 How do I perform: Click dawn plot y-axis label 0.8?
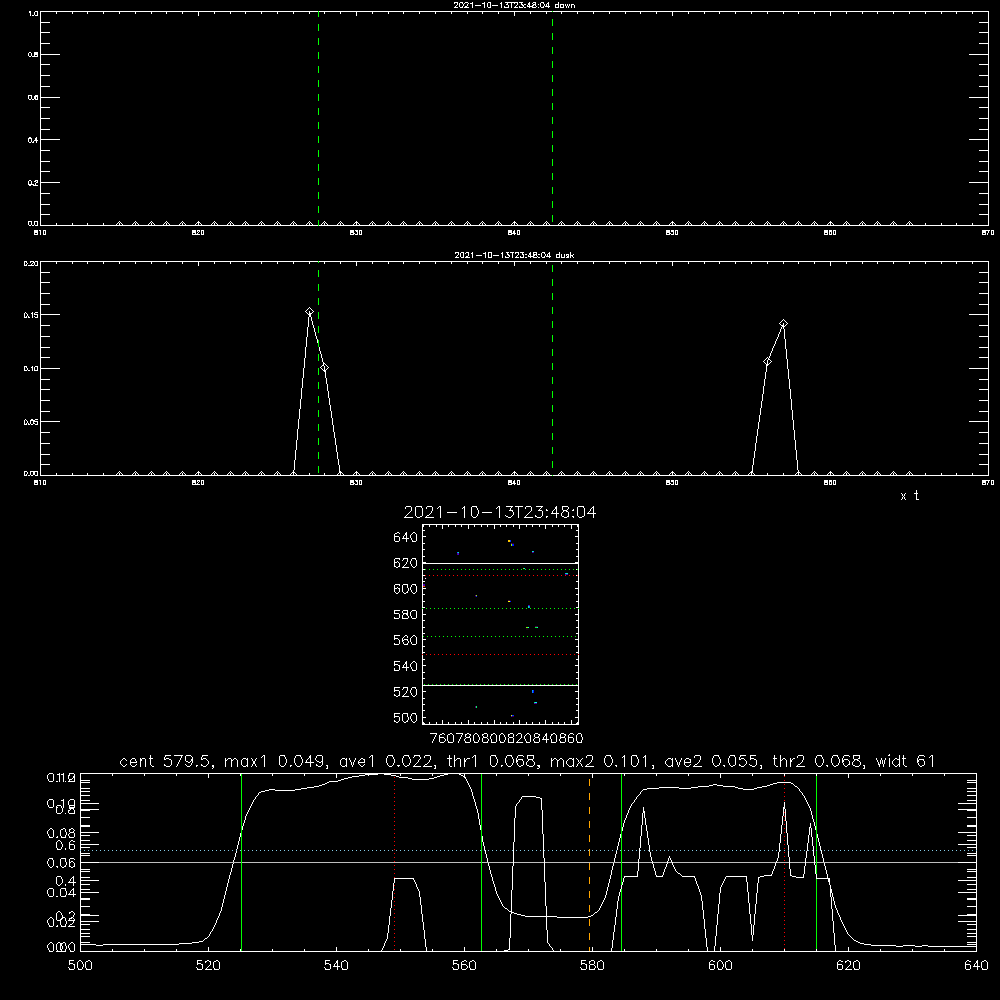point(33,55)
